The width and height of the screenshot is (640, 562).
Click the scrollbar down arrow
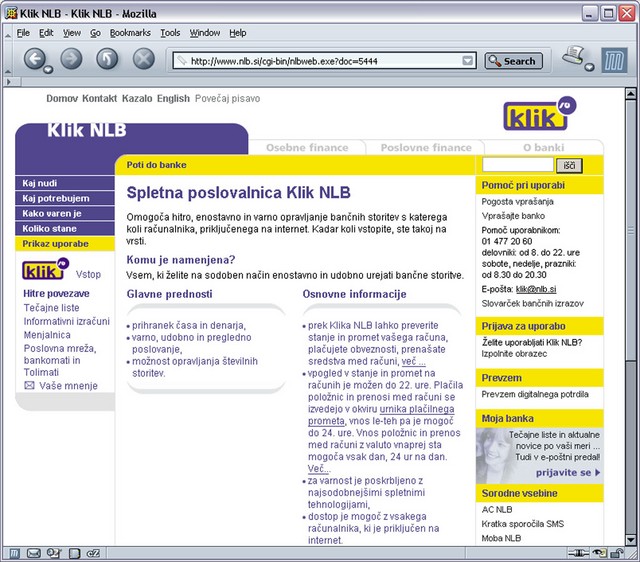(631, 539)
